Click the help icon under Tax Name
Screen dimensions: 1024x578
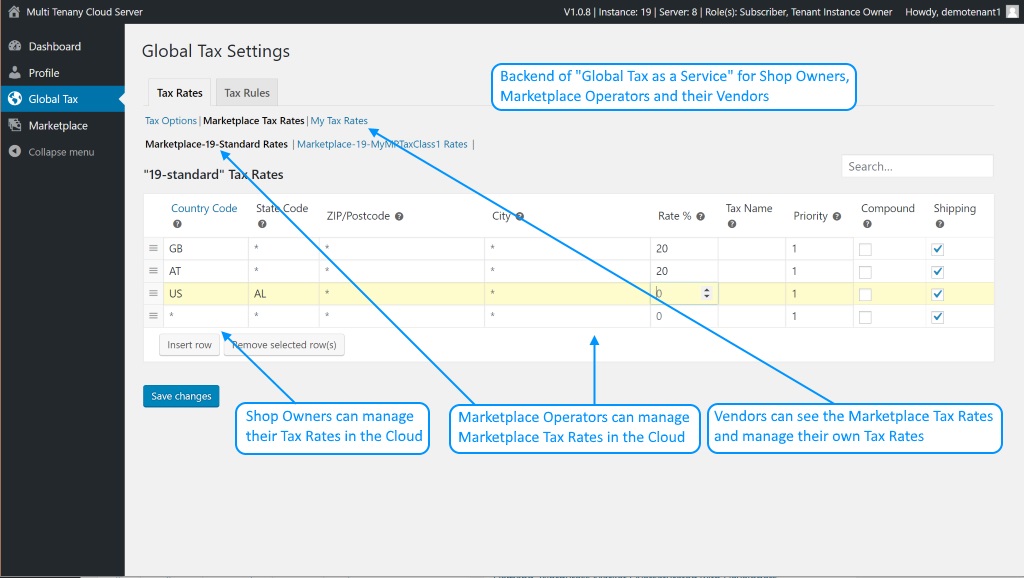731,224
